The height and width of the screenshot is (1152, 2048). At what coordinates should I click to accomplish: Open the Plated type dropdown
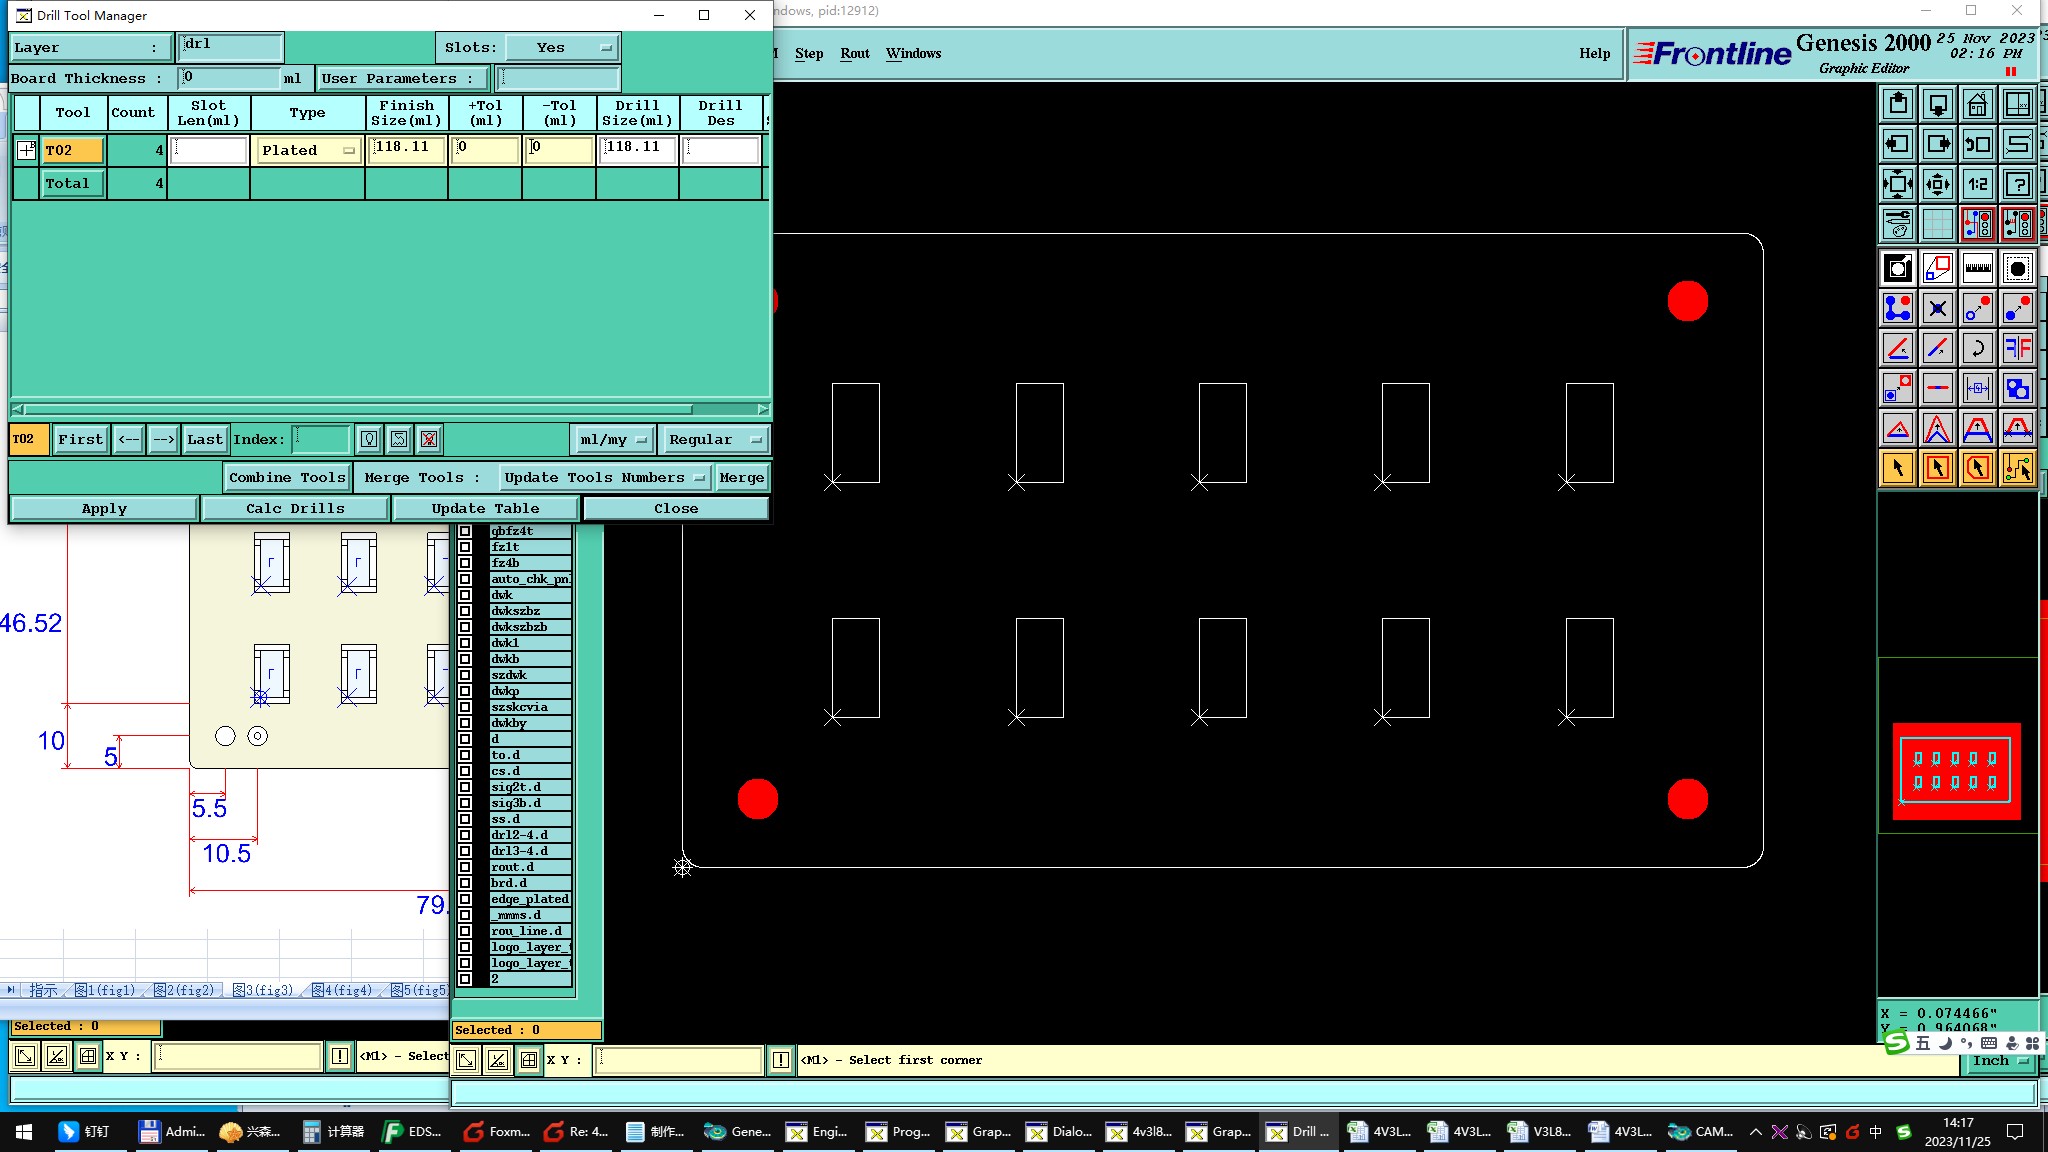pyautogui.click(x=308, y=150)
